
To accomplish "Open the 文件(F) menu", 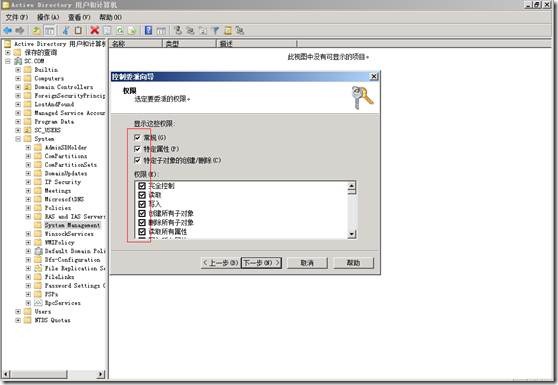I will (17, 17).
